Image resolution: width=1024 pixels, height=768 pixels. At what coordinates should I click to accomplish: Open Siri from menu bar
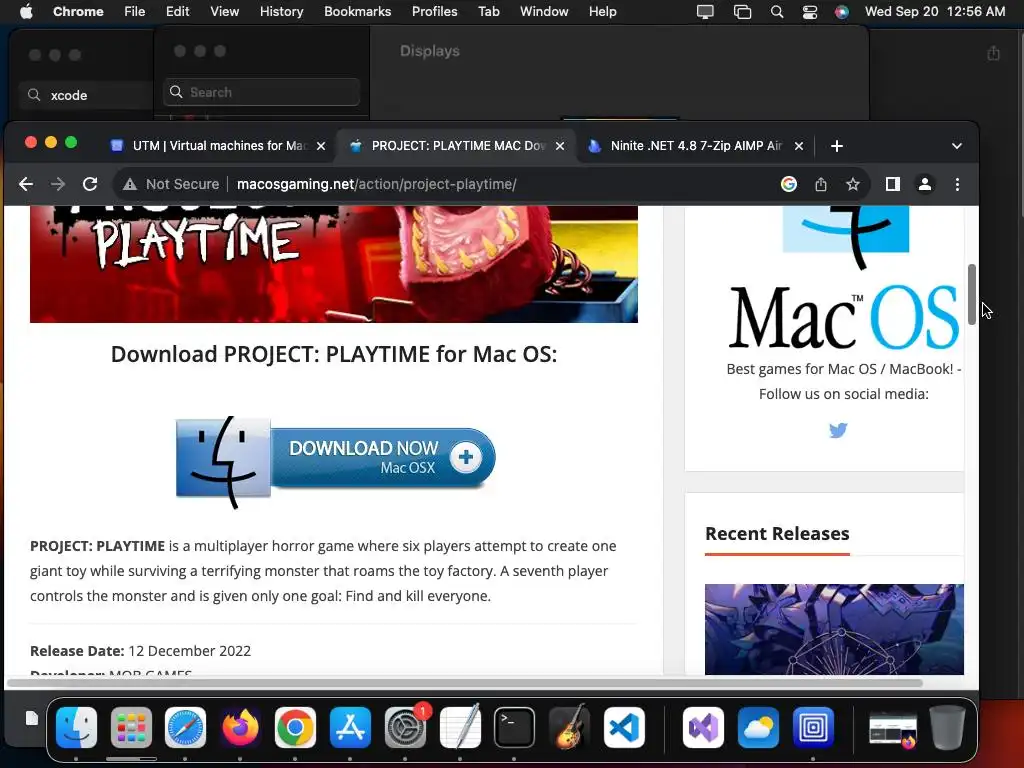(842, 12)
